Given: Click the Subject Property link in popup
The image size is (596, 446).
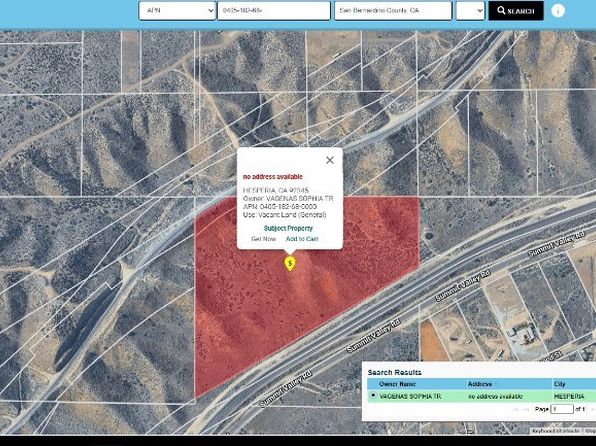Looking at the screenshot, I should coord(288,228).
